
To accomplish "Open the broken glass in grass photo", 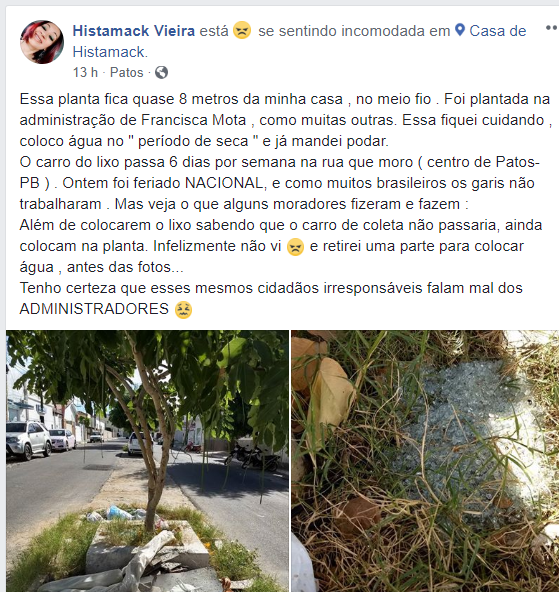I will 425,461.
